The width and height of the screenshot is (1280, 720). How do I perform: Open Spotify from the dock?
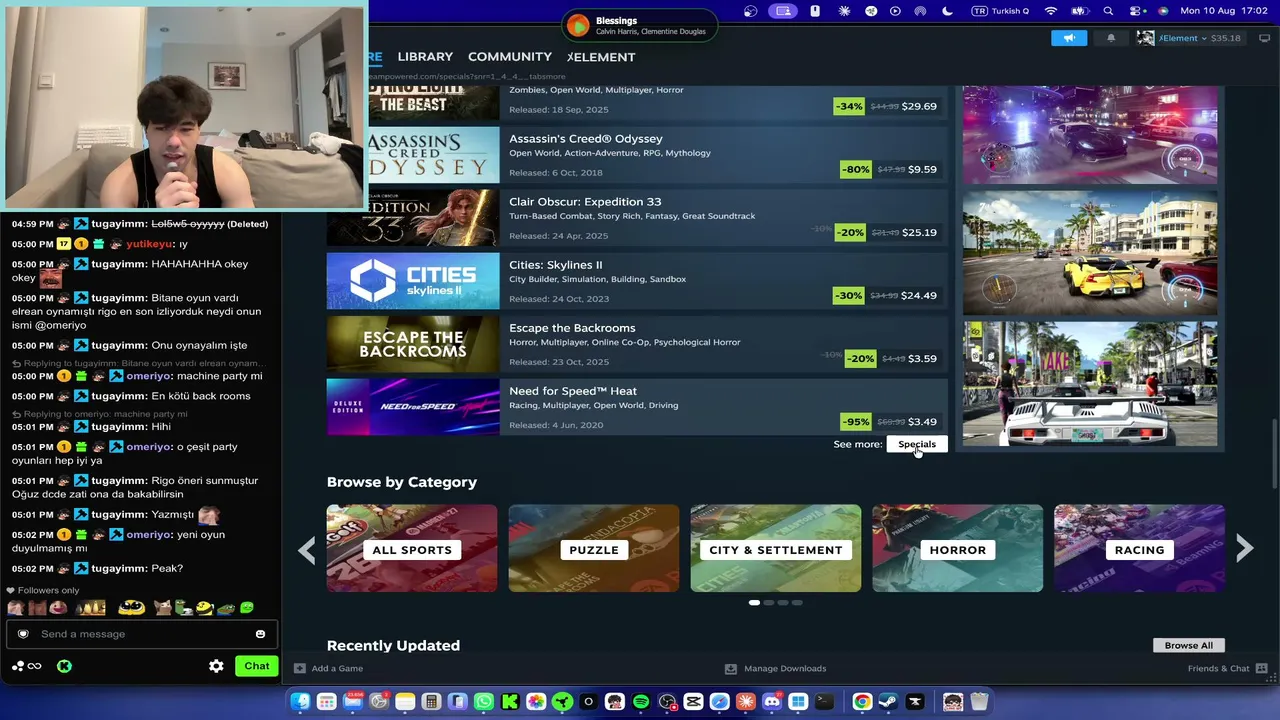click(x=641, y=702)
